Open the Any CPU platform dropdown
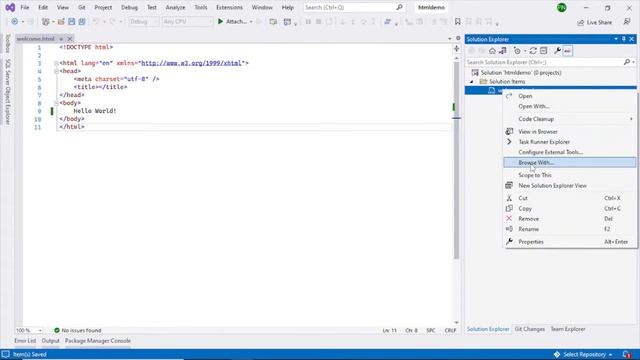The image size is (640, 360). 187,22
